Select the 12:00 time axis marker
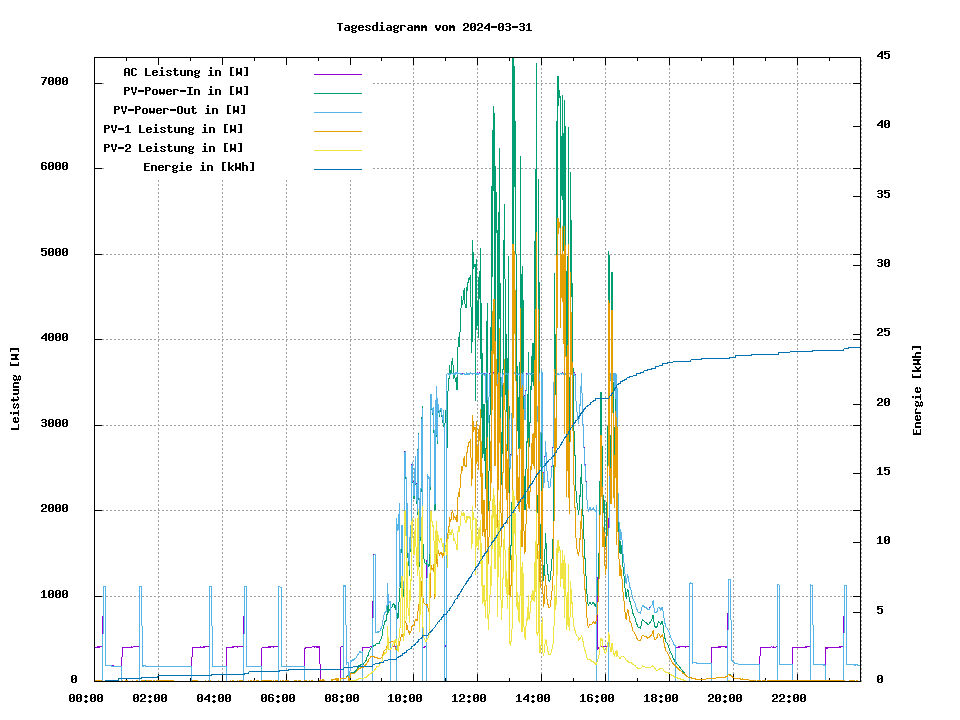Image resolution: width=960 pixels, height=720 pixels. (469, 698)
